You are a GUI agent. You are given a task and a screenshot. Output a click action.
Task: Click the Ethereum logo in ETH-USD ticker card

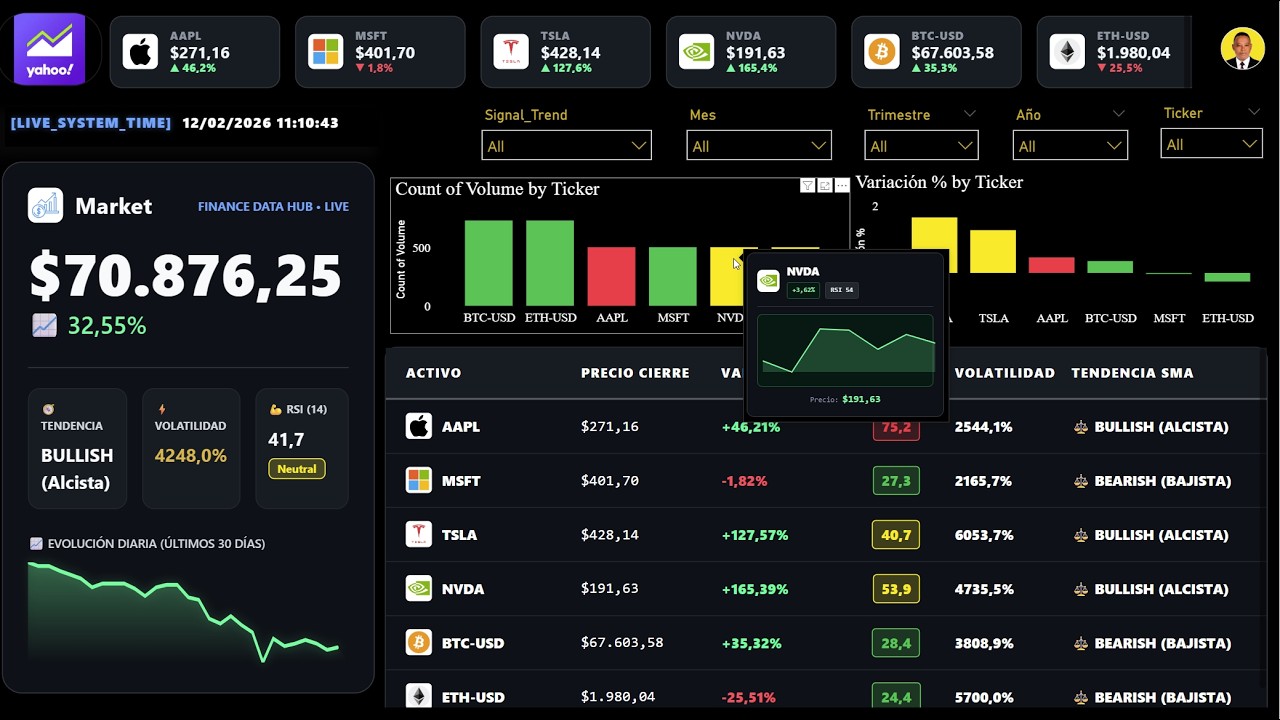click(x=1067, y=52)
